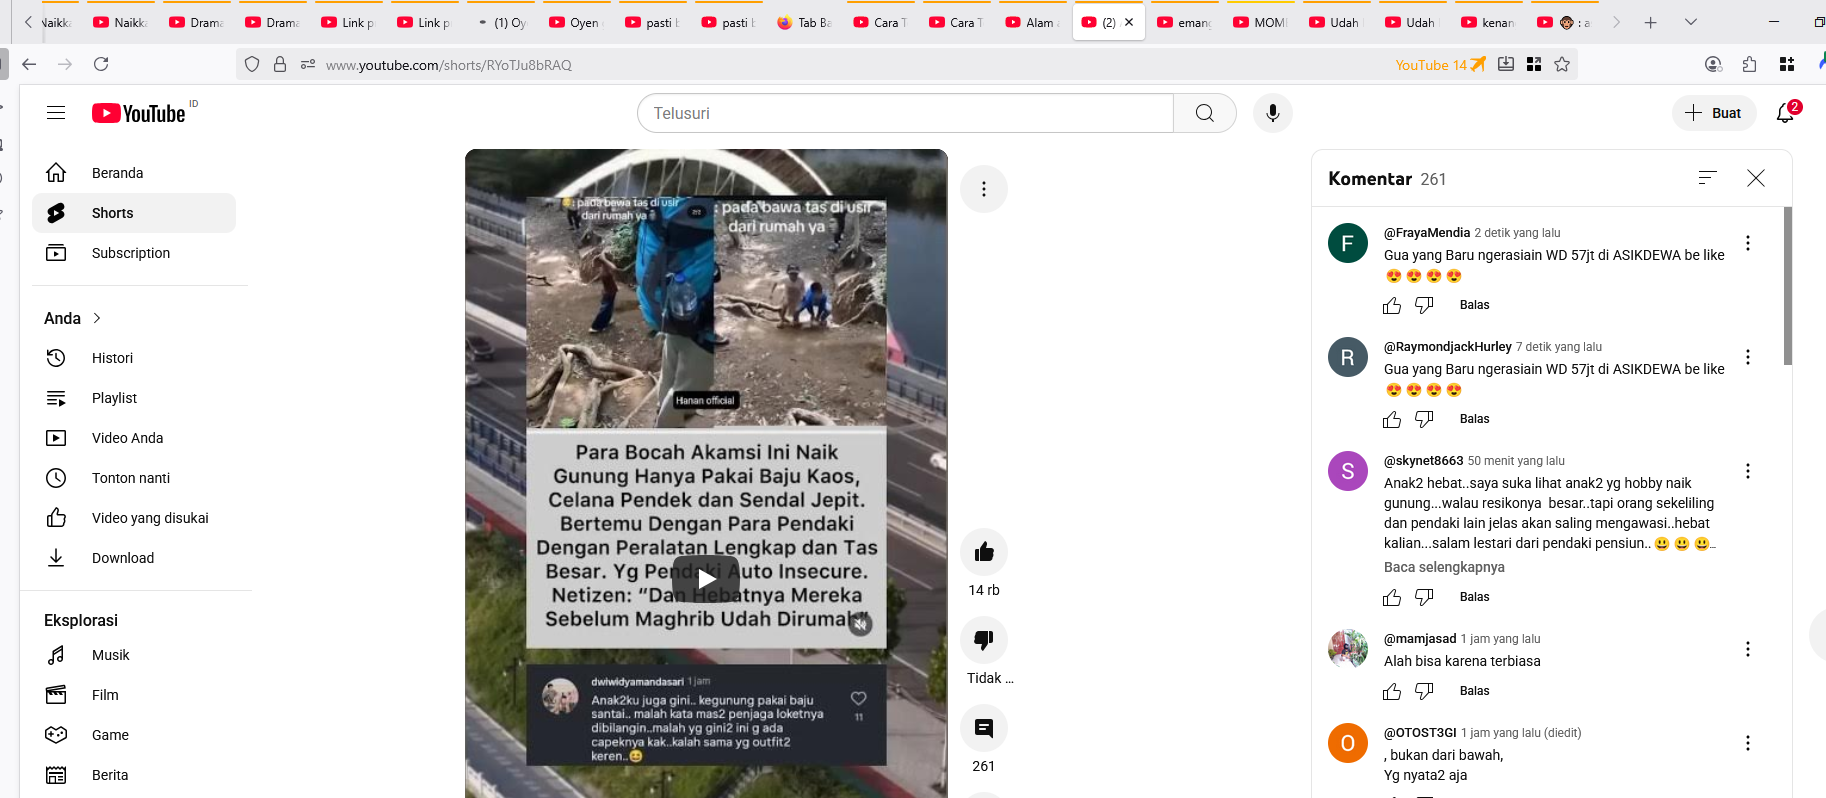This screenshot has height=798, width=1826.
Task: Go back with the browser back arrow
Action: pyautogui.click(x=29, y=64)
